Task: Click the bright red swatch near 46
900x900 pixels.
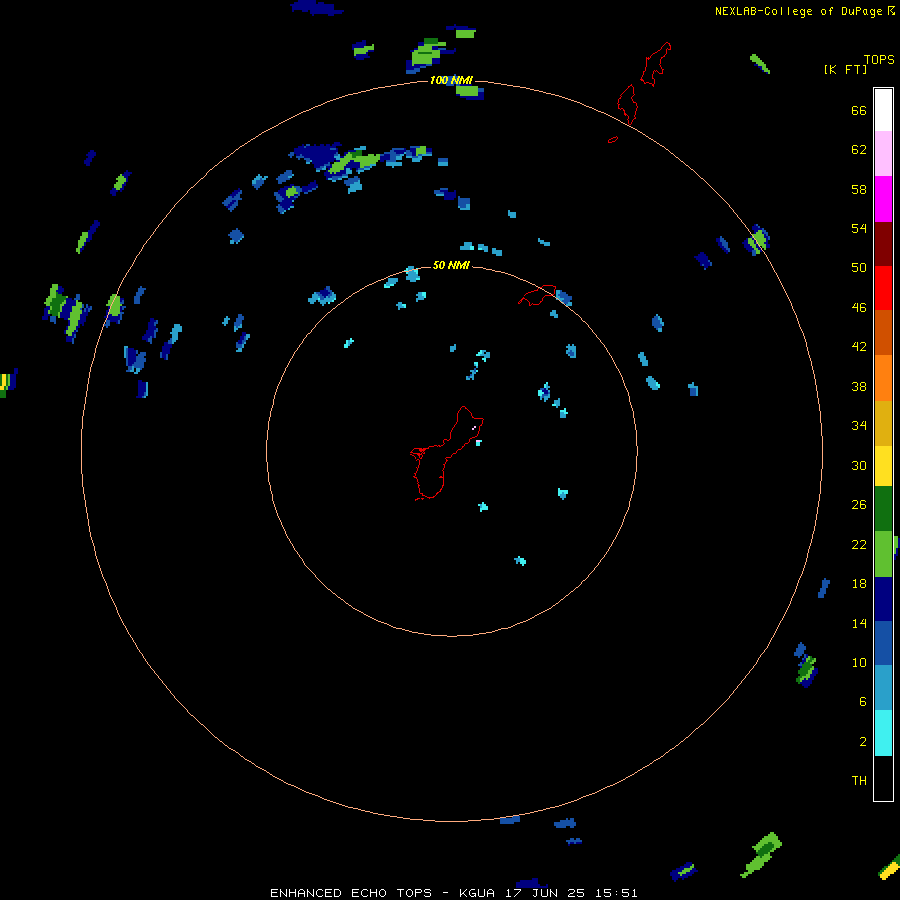Action: [883, 288]
